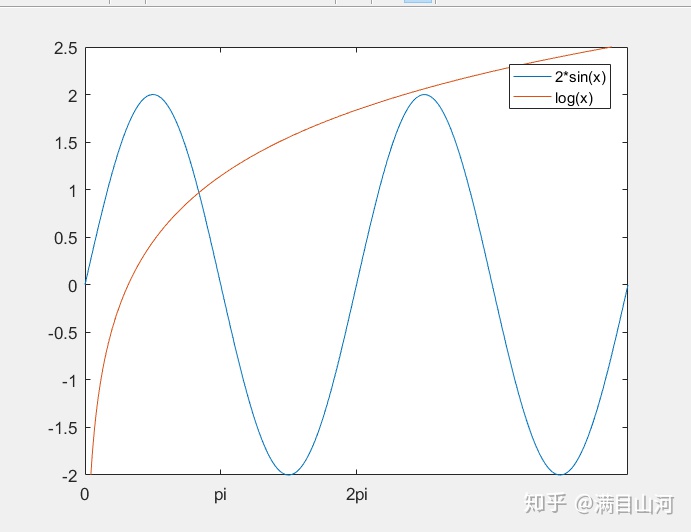Click the y-axis tick label -1.5
This screenshot has width=691, height=532.
pyautogui.click(x=63, y=428)
